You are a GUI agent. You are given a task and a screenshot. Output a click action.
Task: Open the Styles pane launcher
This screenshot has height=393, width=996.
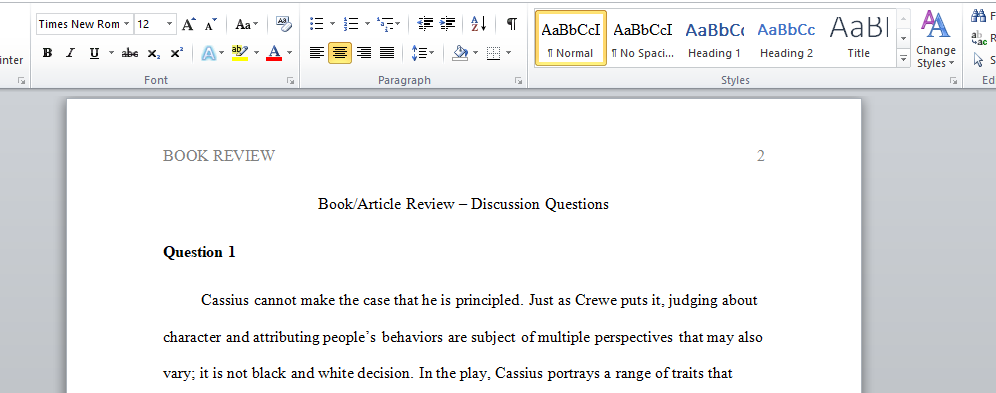coord(953,81)
